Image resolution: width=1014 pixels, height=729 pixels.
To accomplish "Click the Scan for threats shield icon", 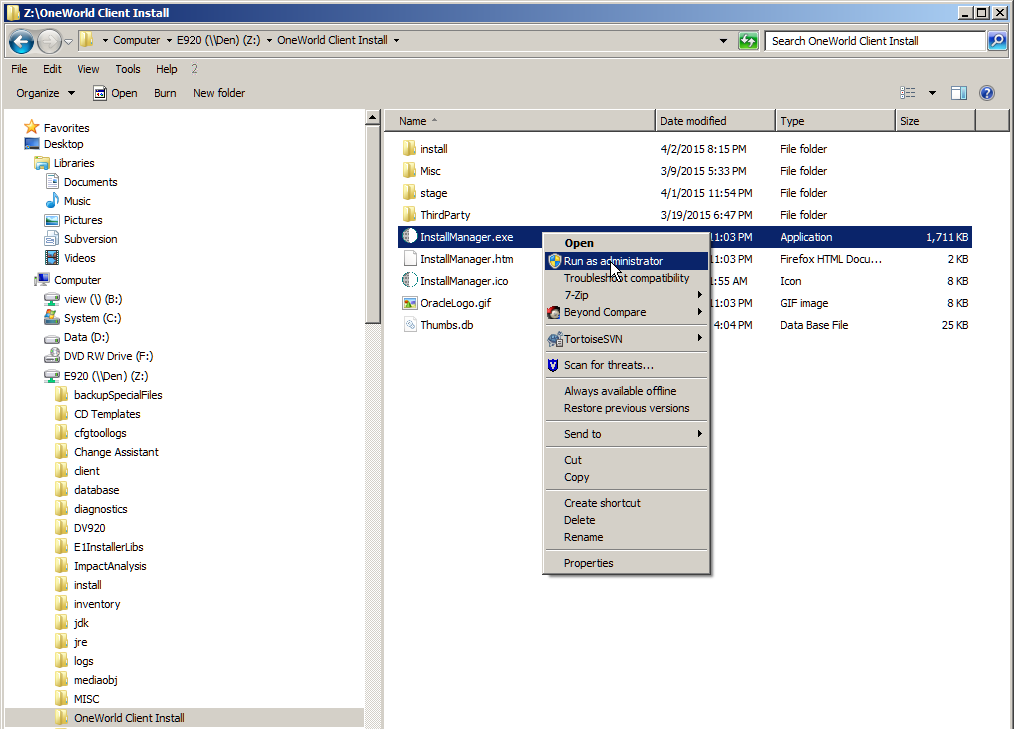I will pyautogui.click(x=553, y=365).
